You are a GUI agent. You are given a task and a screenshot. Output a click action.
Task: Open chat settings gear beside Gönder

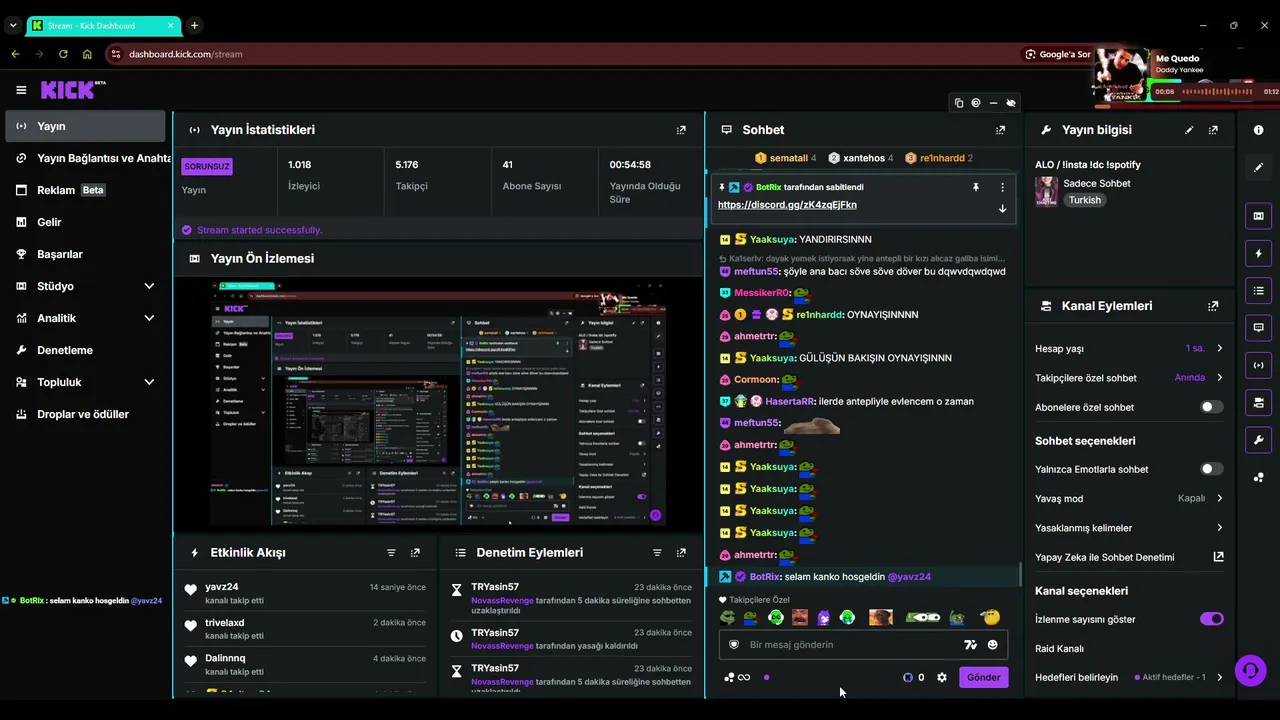[x=941, y=677]
